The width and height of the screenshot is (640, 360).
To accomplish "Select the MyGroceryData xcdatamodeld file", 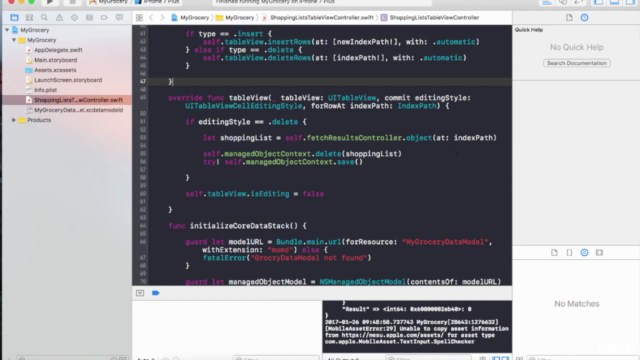I will (x=78, y=110).
